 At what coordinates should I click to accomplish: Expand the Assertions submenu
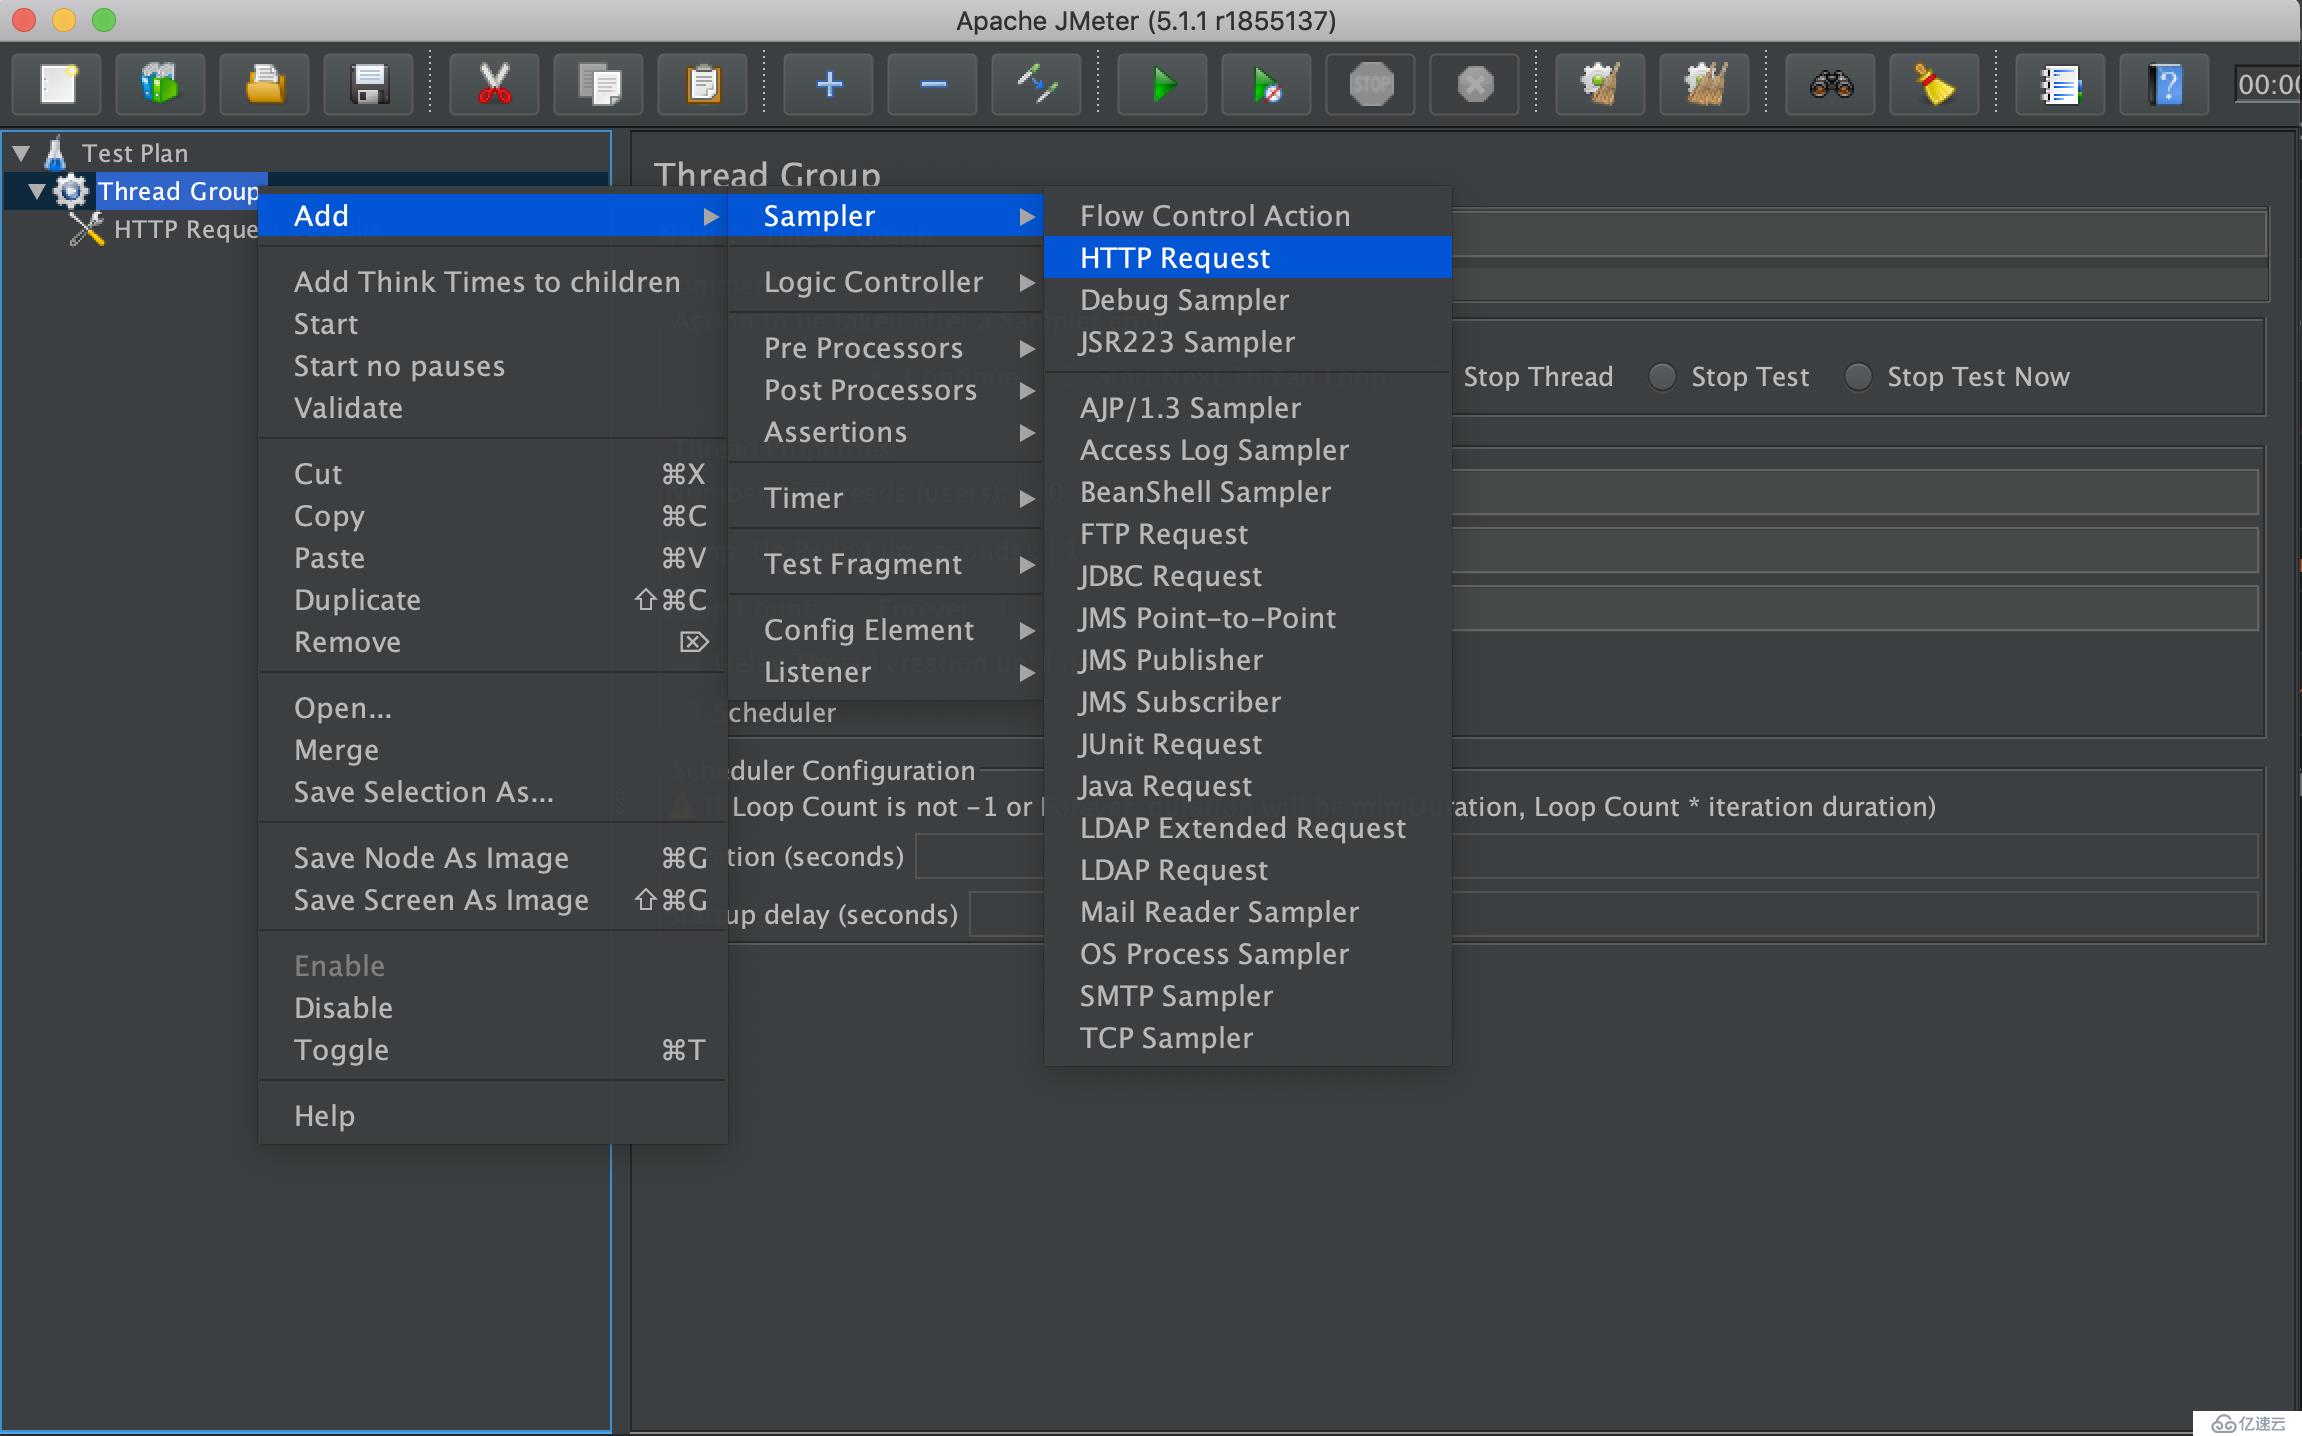click(886, 432)
